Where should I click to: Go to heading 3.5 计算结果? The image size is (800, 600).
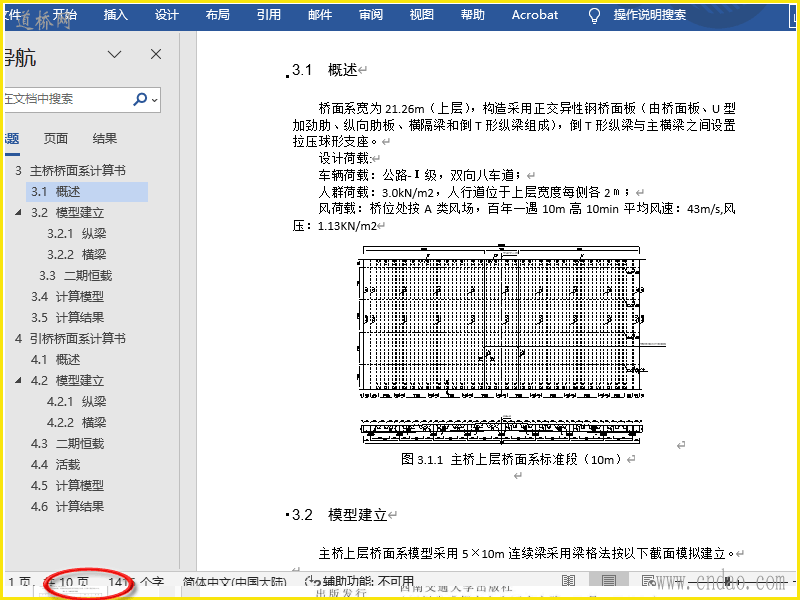(67, 317)
